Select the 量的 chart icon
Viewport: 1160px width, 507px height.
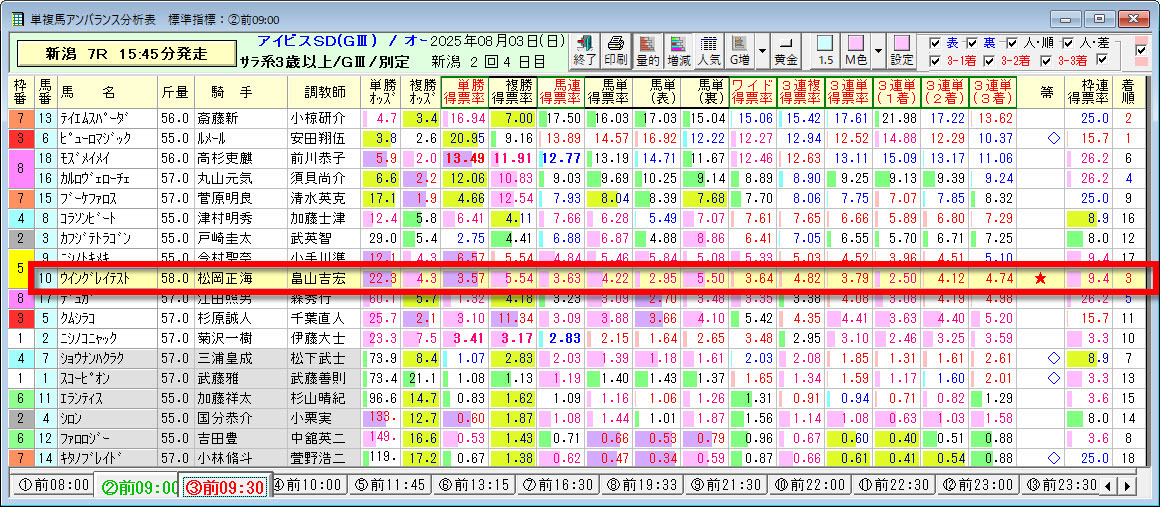click(x=649, y=51)
